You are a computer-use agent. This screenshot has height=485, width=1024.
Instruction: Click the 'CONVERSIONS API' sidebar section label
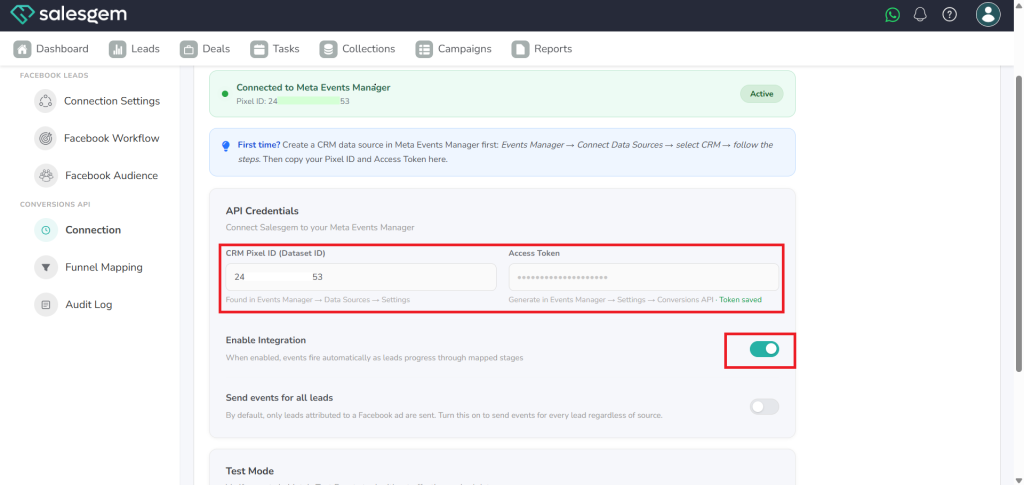coord(55,204)
